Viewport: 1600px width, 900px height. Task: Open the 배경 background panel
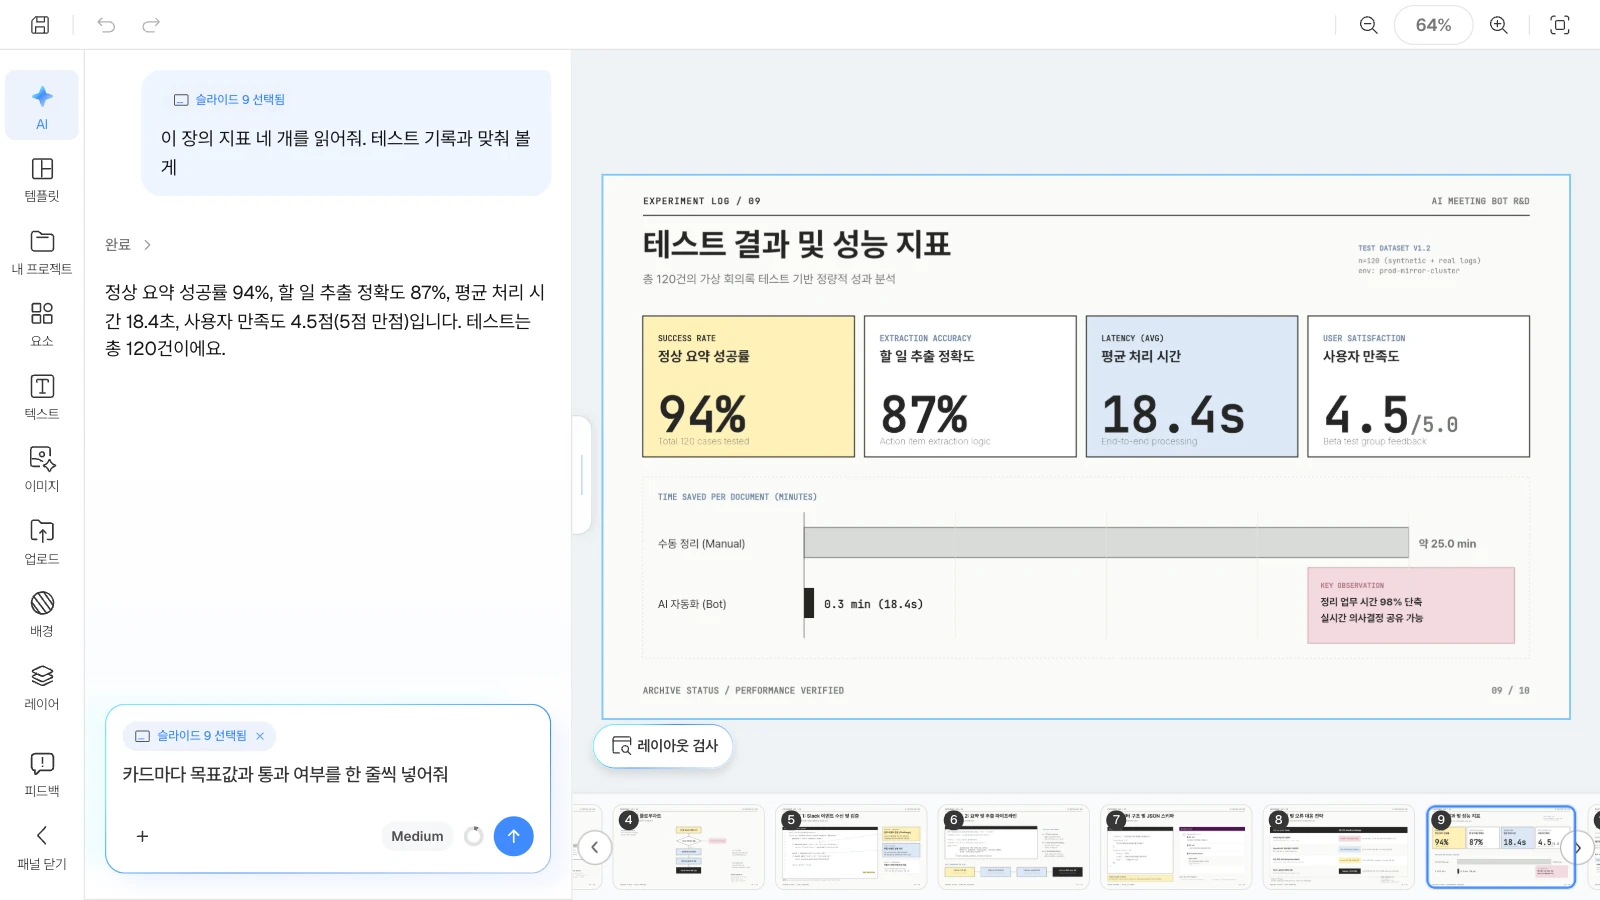click(42, 614)
